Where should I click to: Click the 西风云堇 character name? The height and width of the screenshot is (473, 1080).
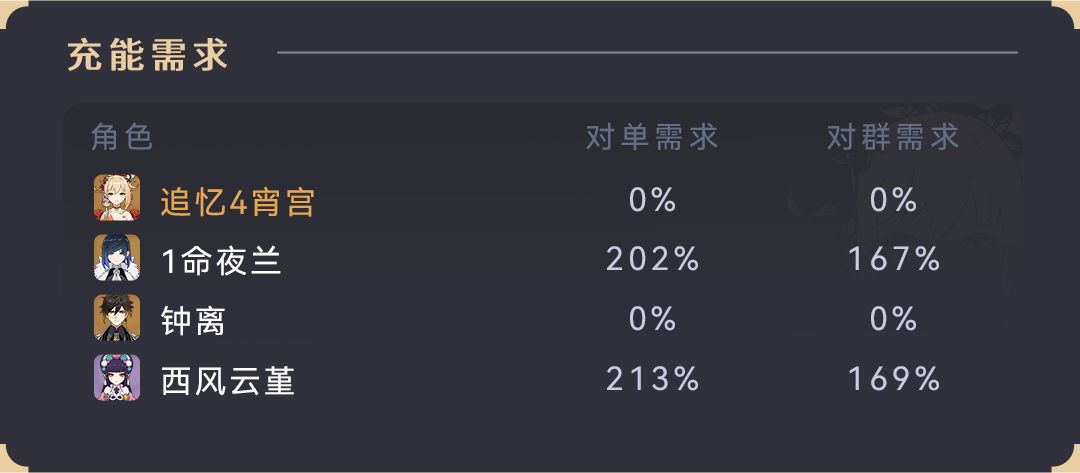[x=228, y=380]
